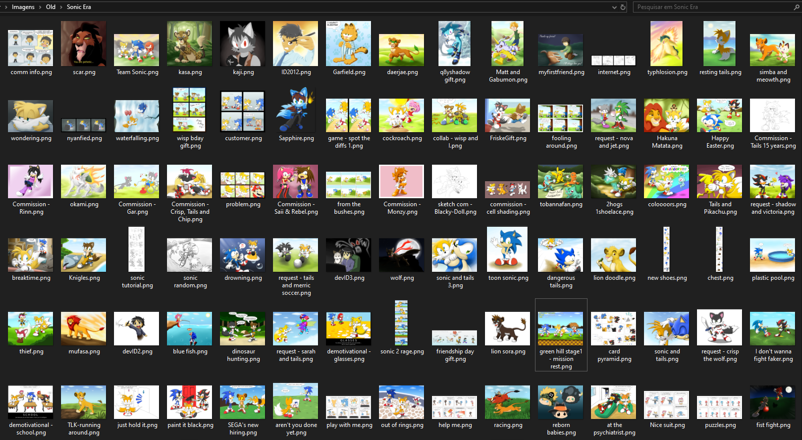Select card pyramid.png thumbnail
Image resolution: width=802 pixels, height=440 pixels.
613,328
